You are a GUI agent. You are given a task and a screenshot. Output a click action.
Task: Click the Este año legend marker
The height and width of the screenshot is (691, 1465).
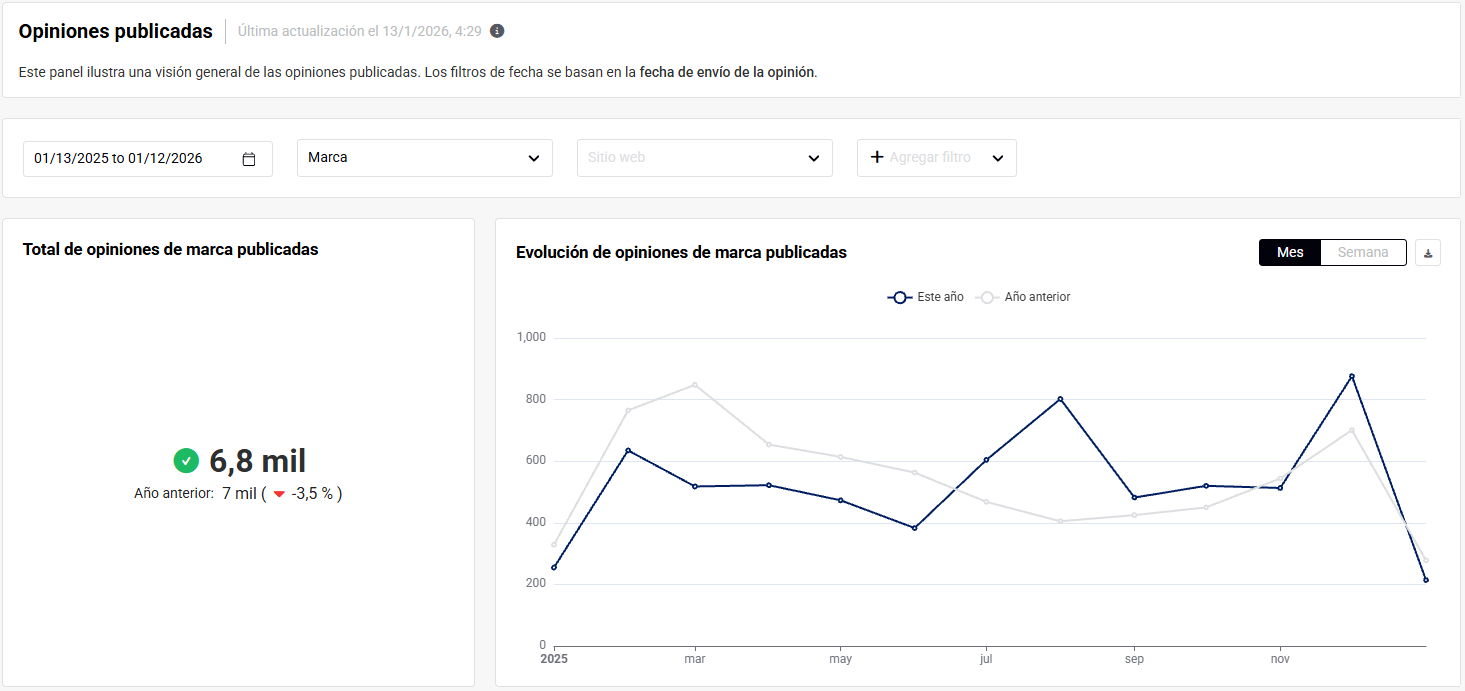899,297
